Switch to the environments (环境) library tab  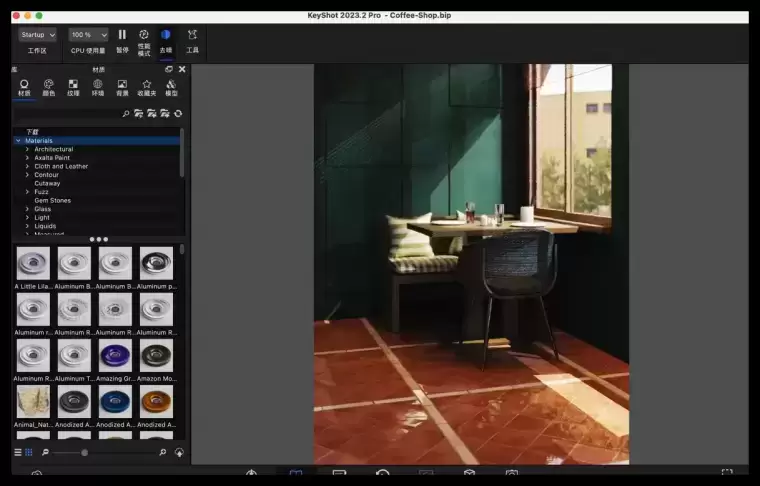pos(98,88)
